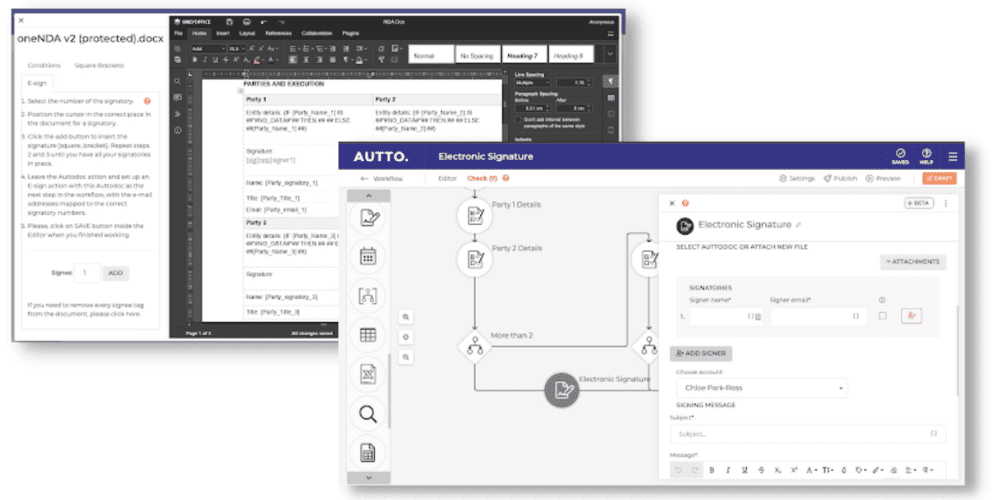The image size is (1000, 500).
Task: Click Preview in the Autto toolbar
Action: [x=883, y=179]
